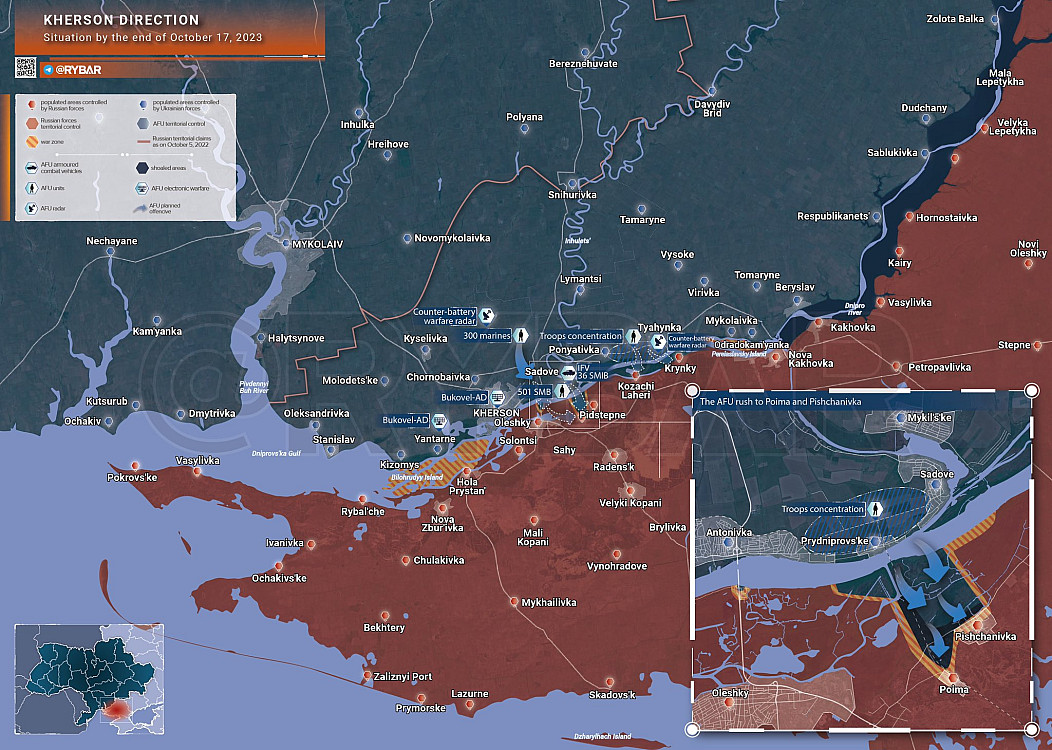Select counter-battery radar icon near Kyselivka
Screen dimensions: 1052x750
point(487,315)
